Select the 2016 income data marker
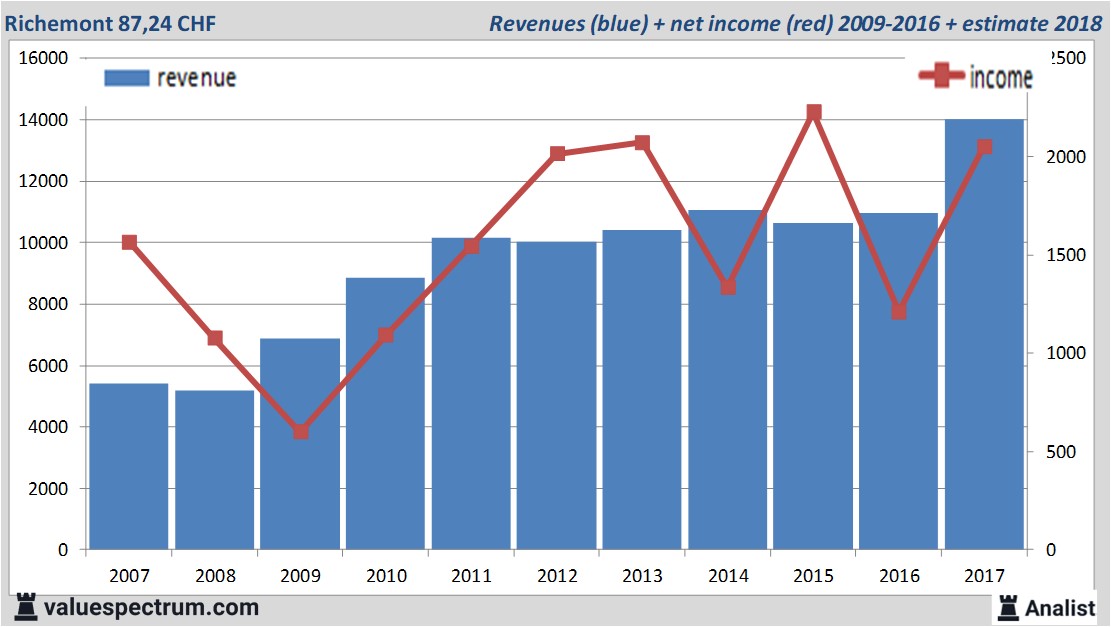 tap(899, 312)
